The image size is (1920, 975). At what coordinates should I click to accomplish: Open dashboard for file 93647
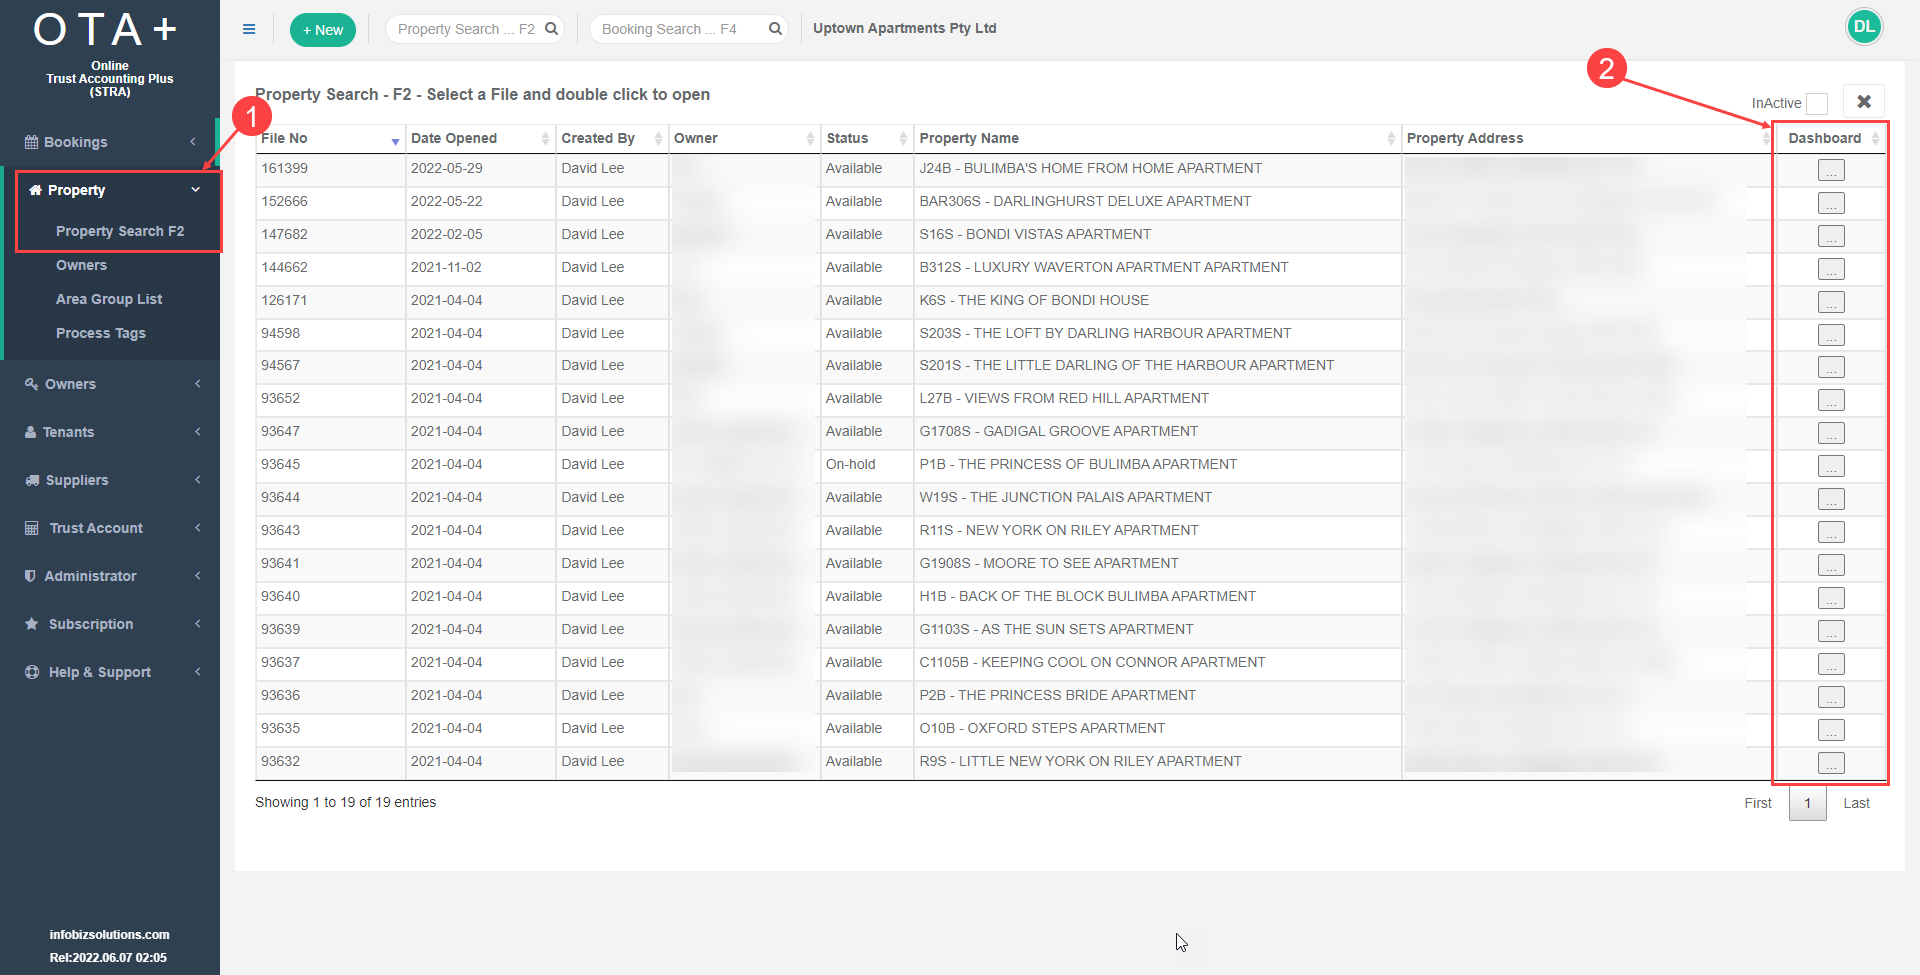point(1831,434)
